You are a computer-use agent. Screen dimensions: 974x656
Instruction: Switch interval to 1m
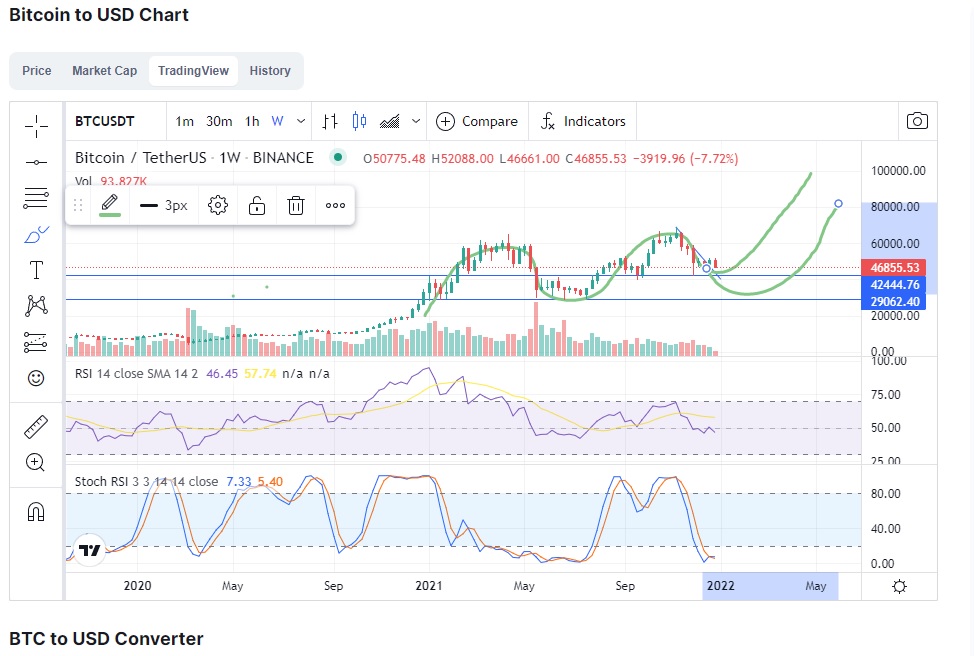point(184,121)
